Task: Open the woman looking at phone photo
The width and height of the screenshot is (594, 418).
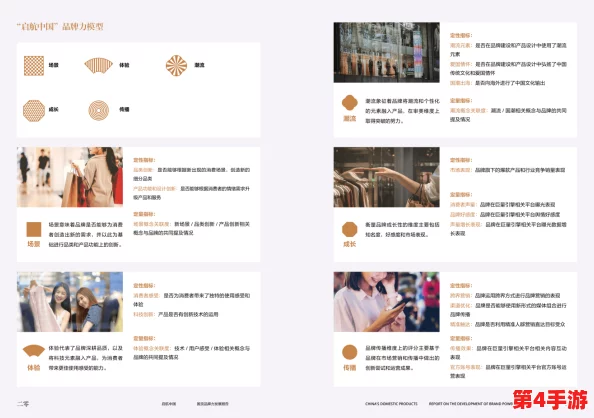Action: pos(386,302)
